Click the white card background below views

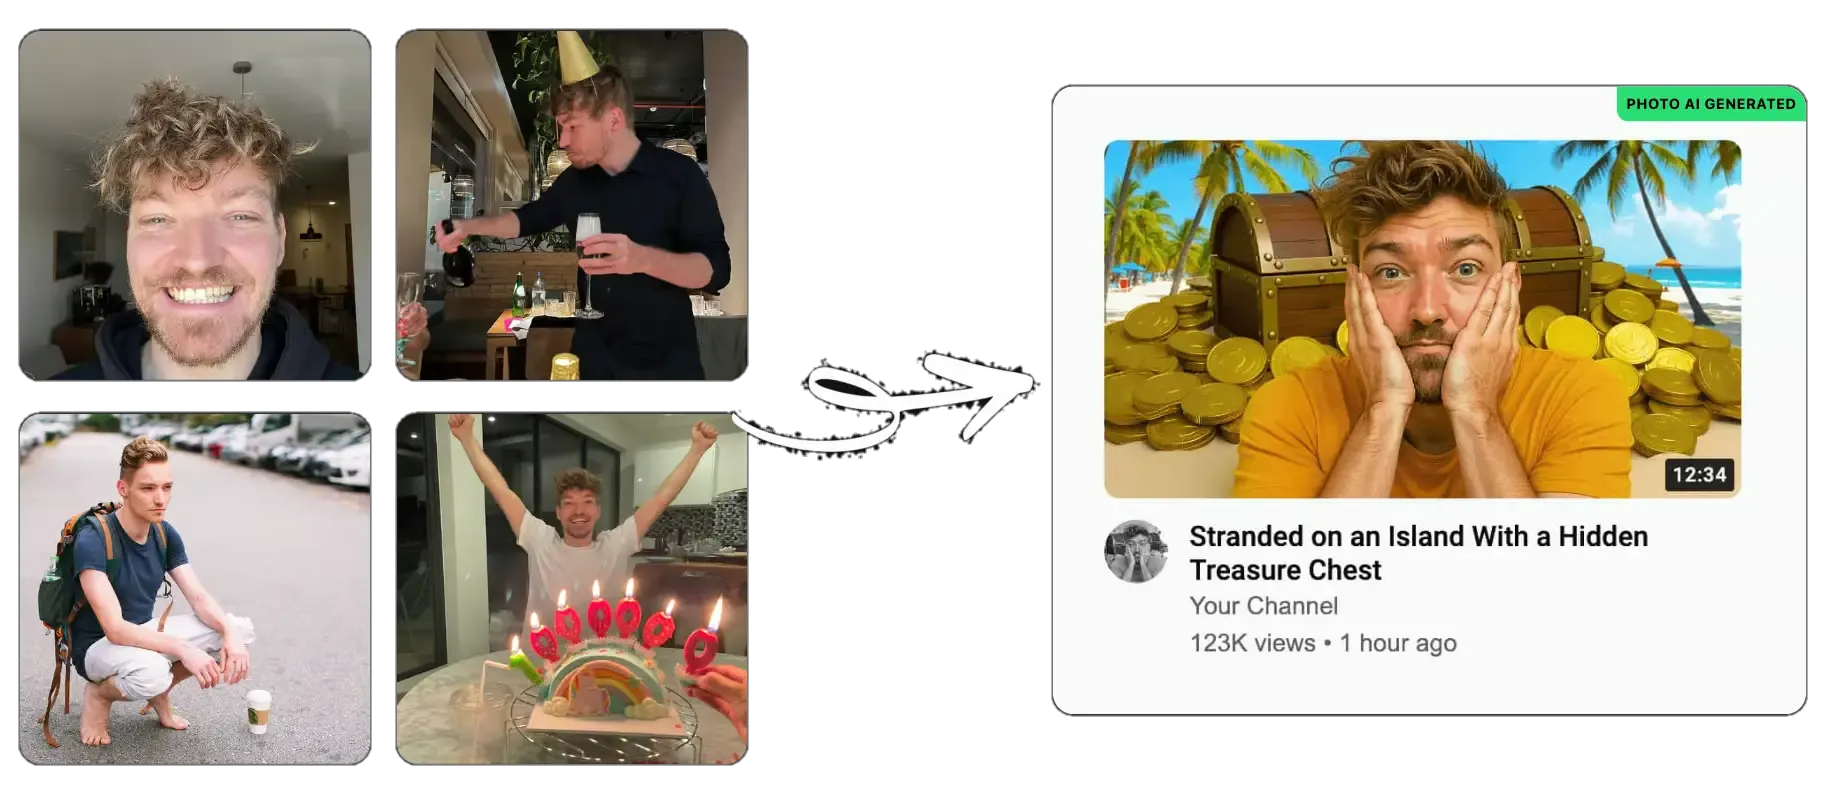(x=1429, y=688)
